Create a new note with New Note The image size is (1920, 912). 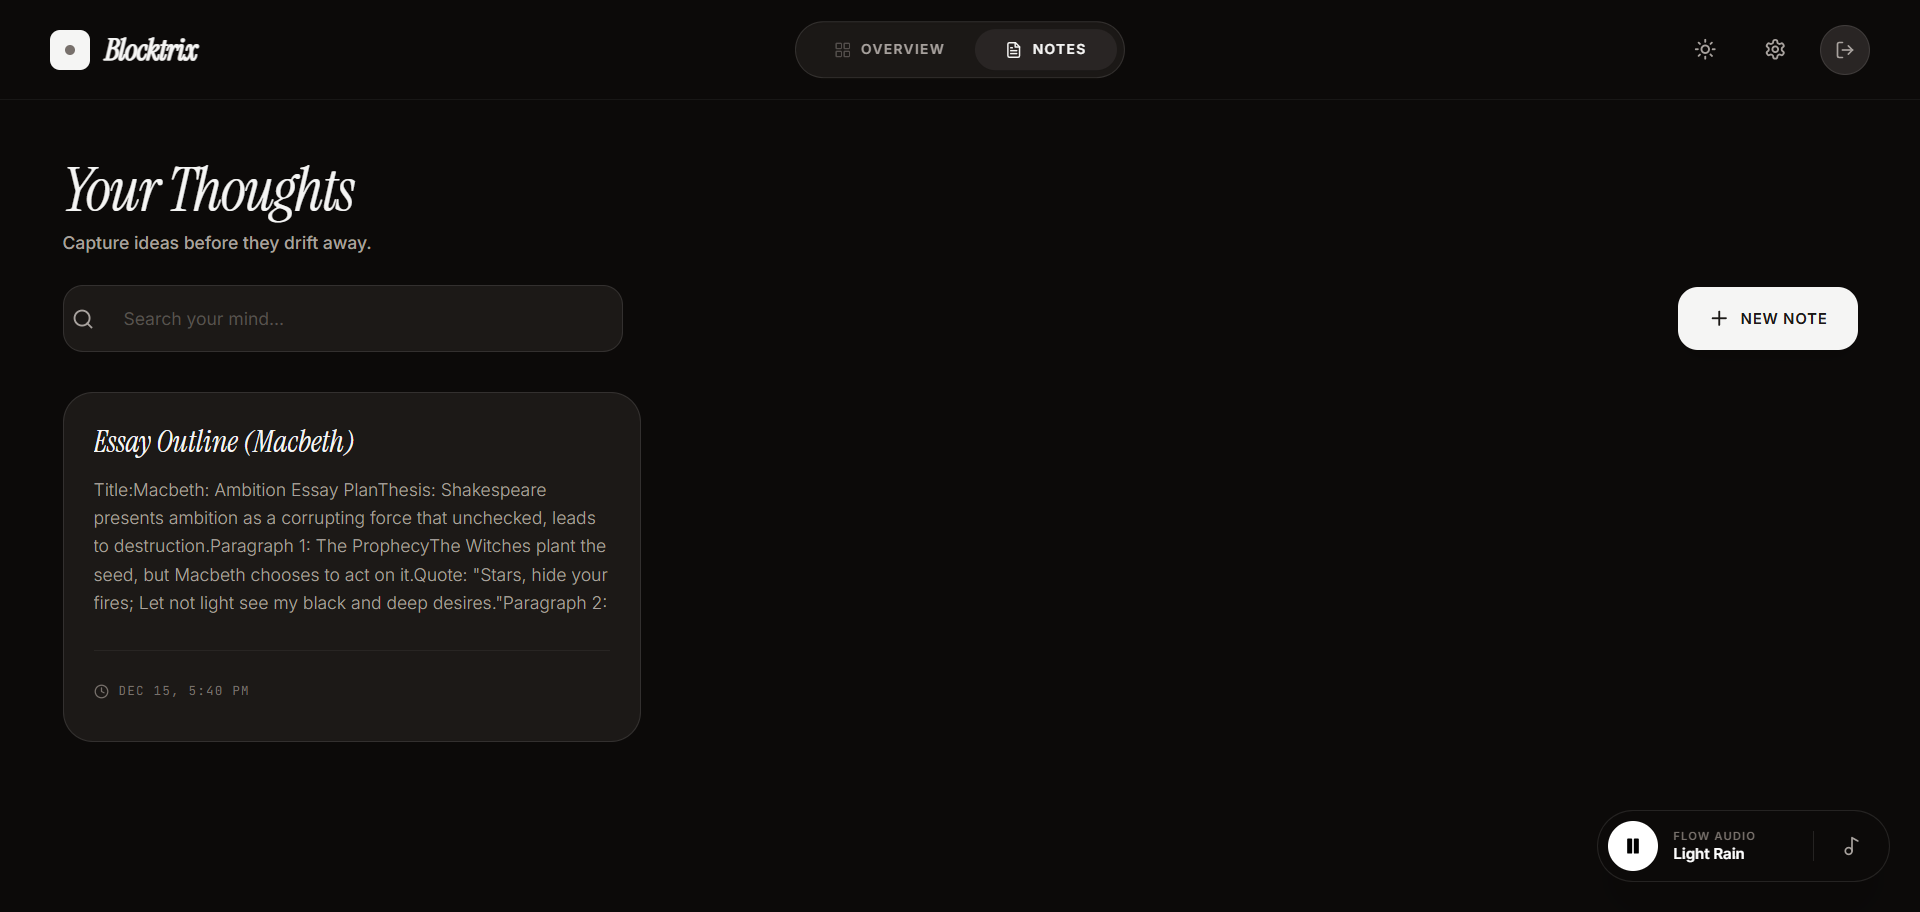point(1767,318)
